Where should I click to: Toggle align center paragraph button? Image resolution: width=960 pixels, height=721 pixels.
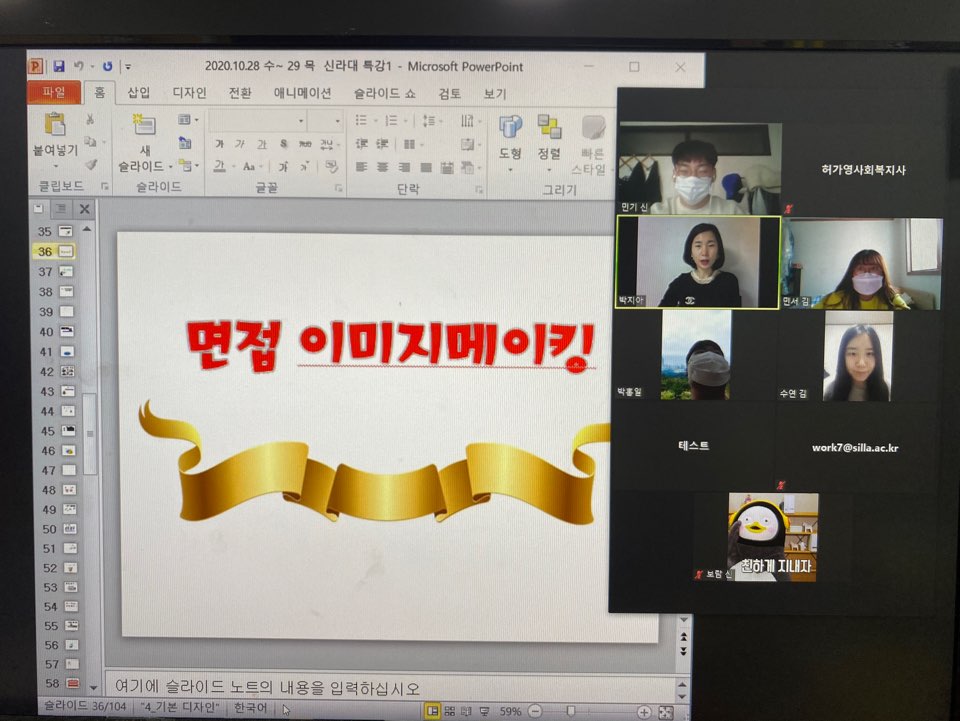(x=383, y=166)
